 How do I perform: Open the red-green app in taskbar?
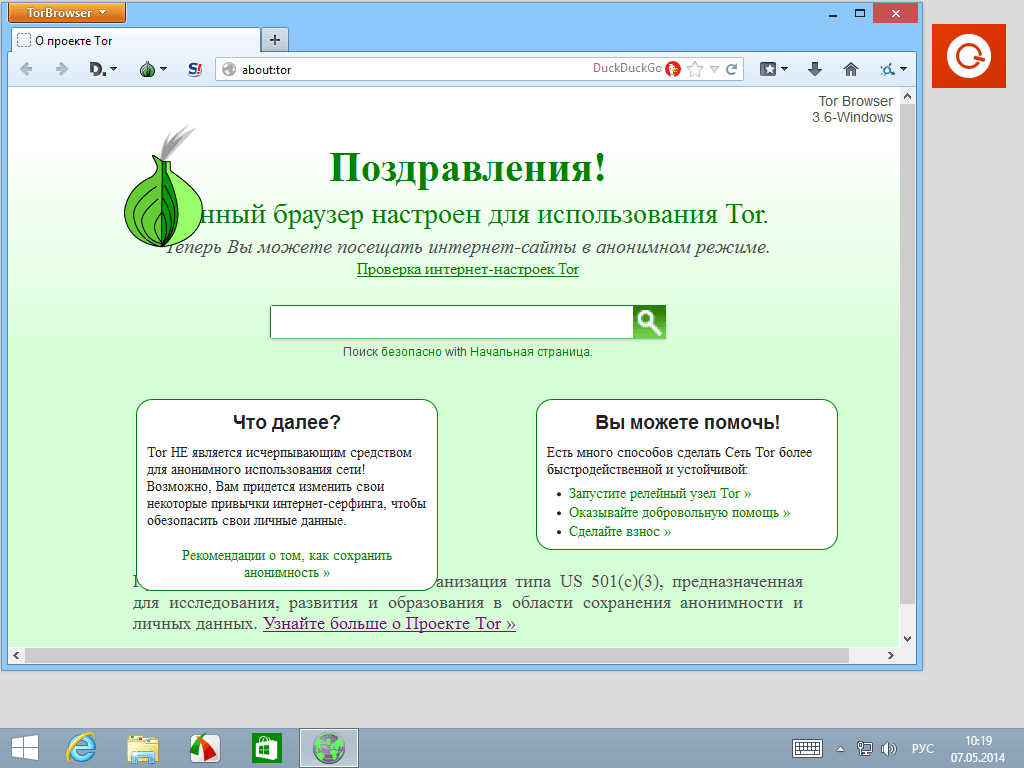[x=204, y=748]
